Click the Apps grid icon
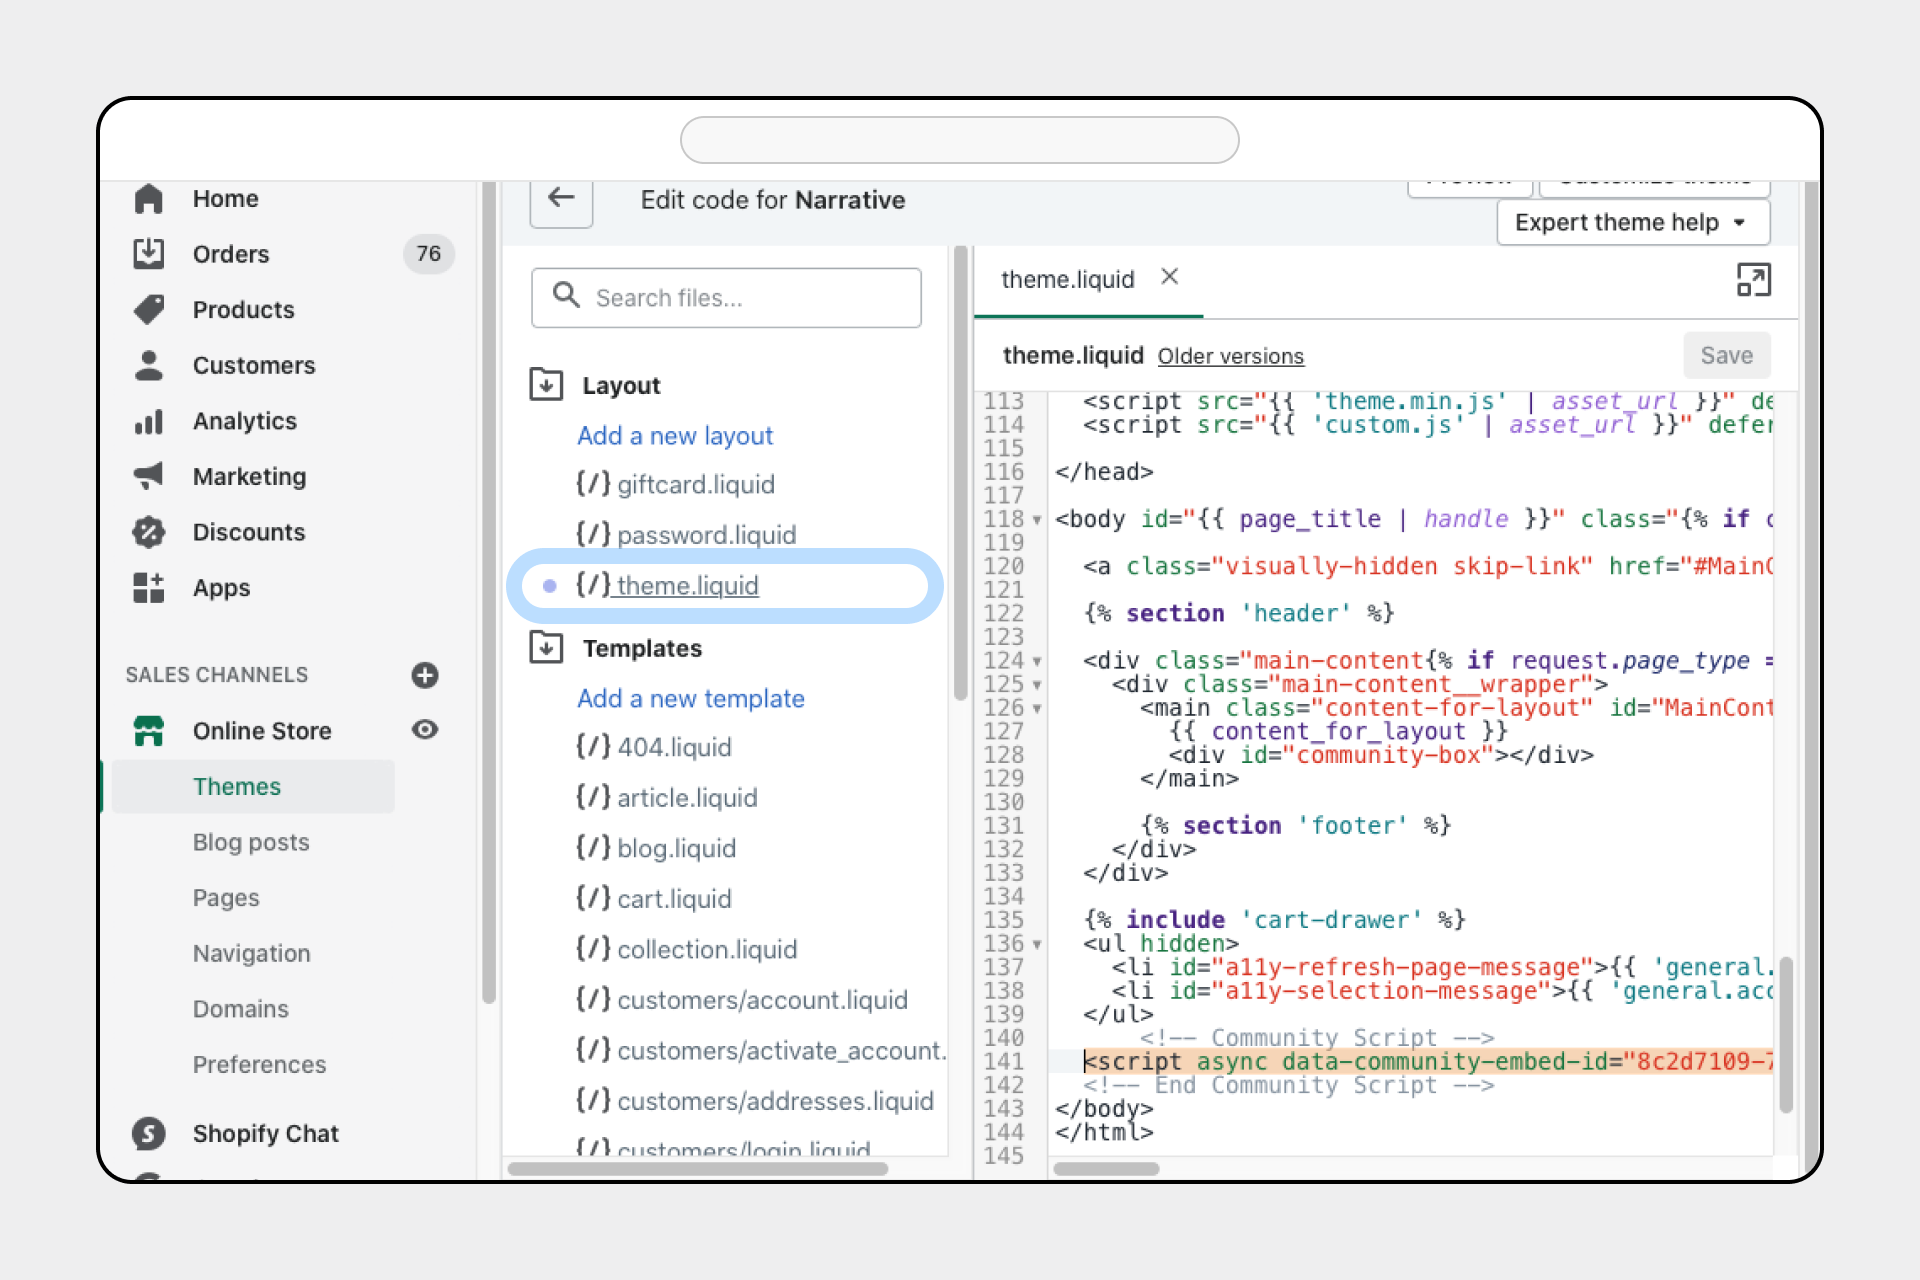This screenshot has height=1280, width=1920. (x=148, y=588)
